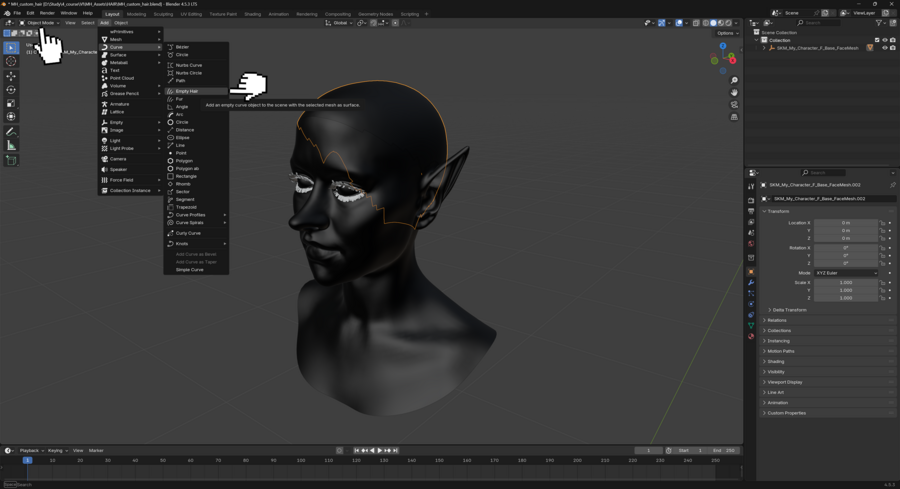Toggle X-ray mode in viewport header
Viewport: 900px width, 489px height.
(x=696, y=23)
